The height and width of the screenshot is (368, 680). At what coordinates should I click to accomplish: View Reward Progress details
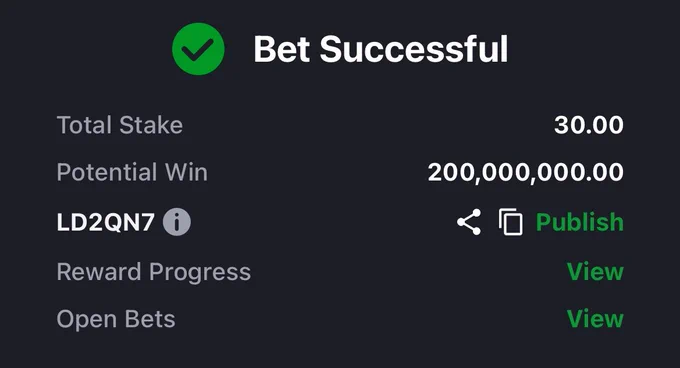click(595, 272)
